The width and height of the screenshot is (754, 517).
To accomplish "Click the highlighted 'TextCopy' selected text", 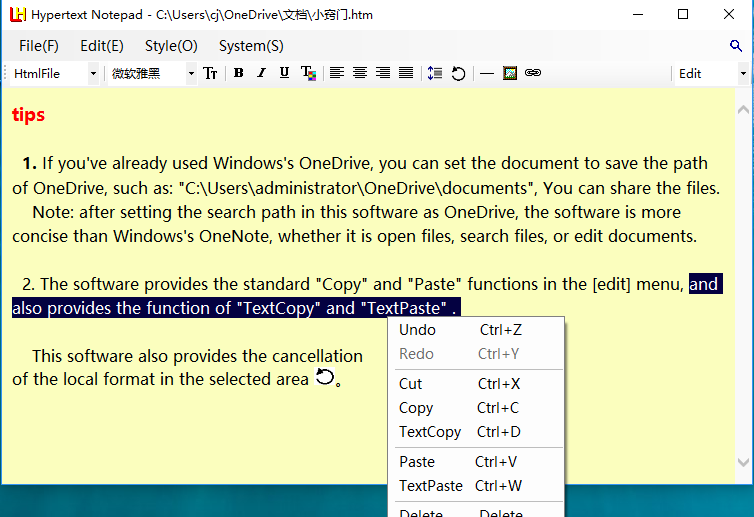I will 278,308.
